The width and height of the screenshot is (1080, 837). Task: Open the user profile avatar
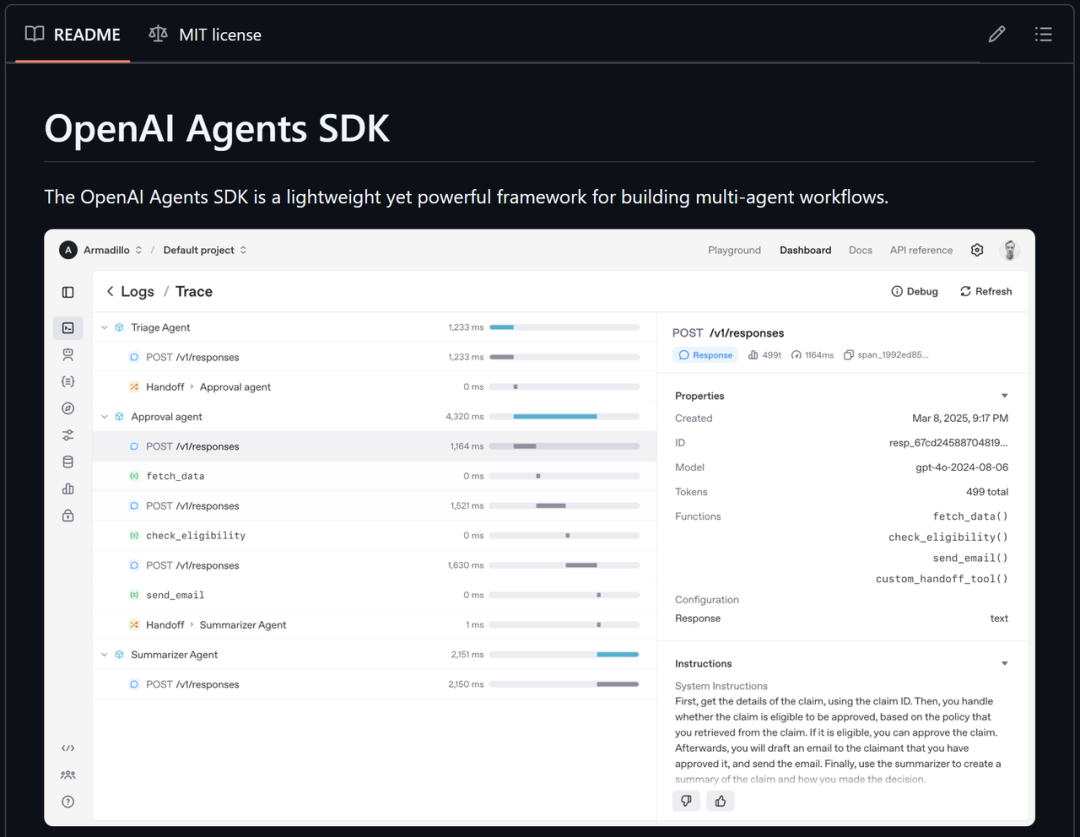point(1010,250)
